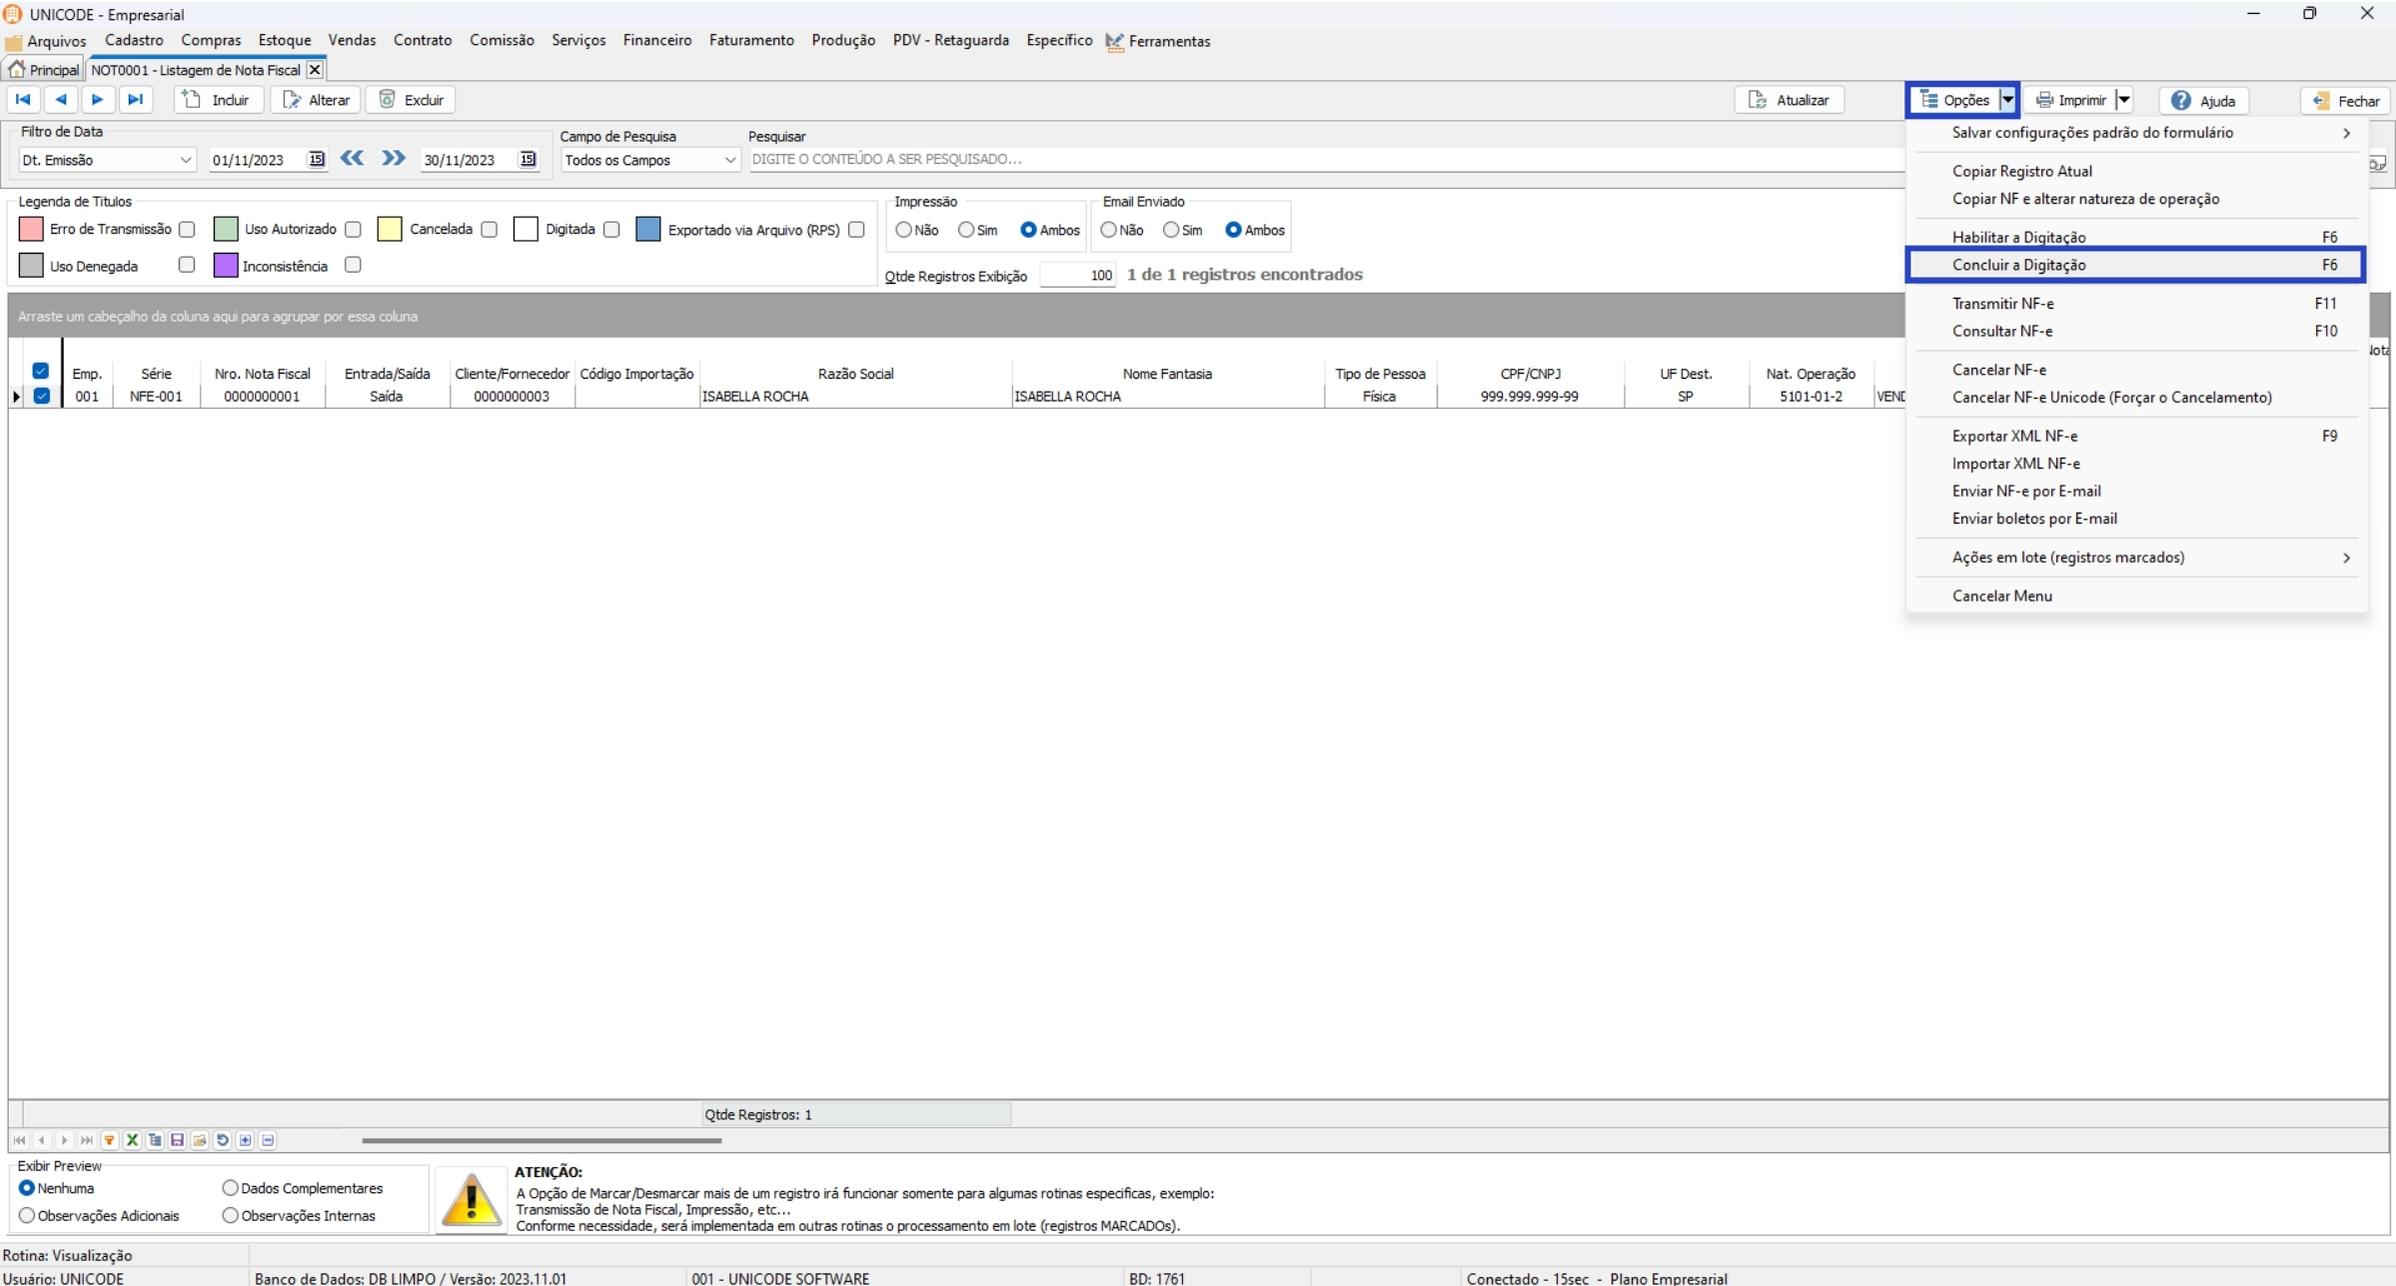The image size is (2396, 1286).
Task: Click the Pesquisar search input field
Action: [x=1320, y=159]
